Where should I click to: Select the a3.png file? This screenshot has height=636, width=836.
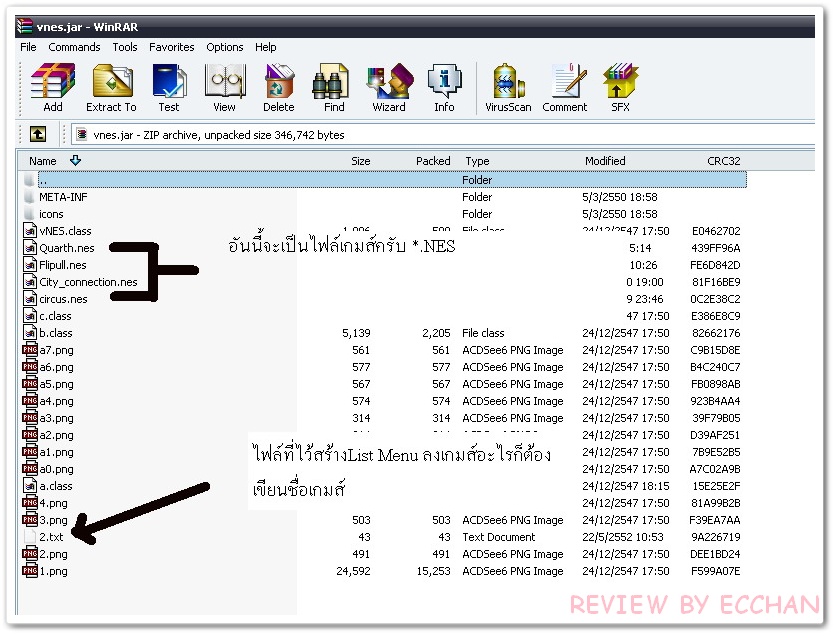point(57,418)
